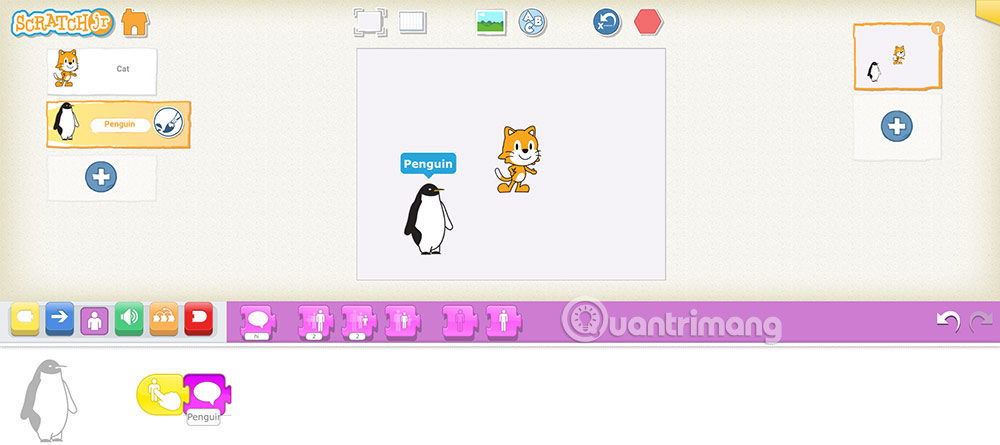Tap the Say block in the script
This screenshot has height=445, width=1000.
click(x=209, y=392)
